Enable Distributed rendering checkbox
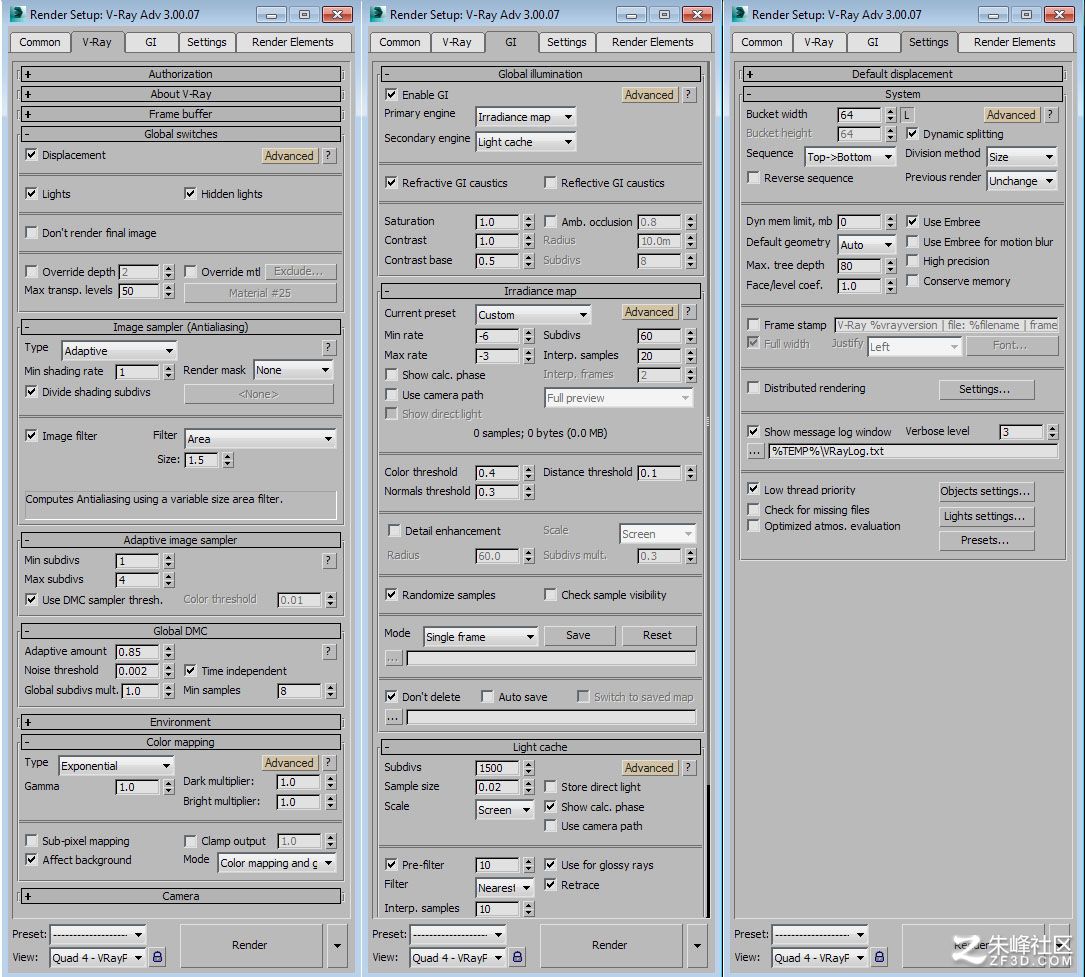 753,387
